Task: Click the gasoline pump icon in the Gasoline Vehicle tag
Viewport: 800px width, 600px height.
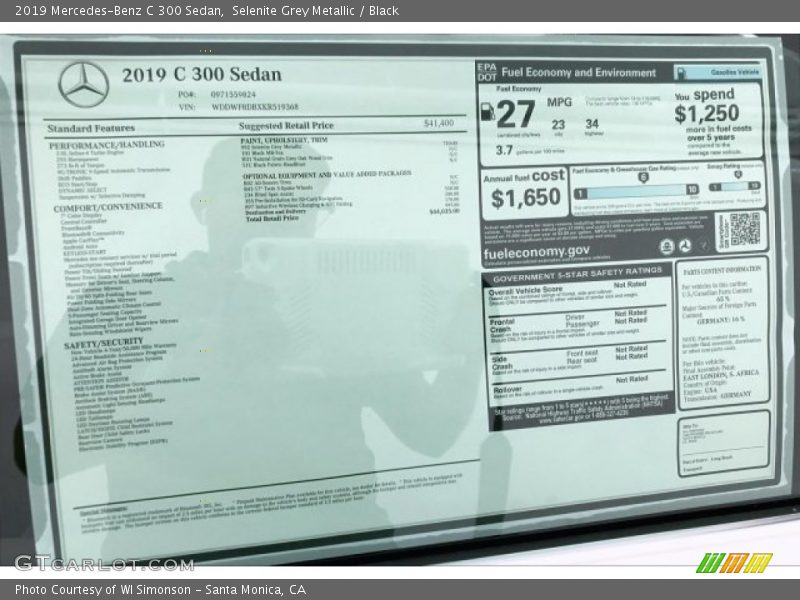Action: click(x=681, y=72)
